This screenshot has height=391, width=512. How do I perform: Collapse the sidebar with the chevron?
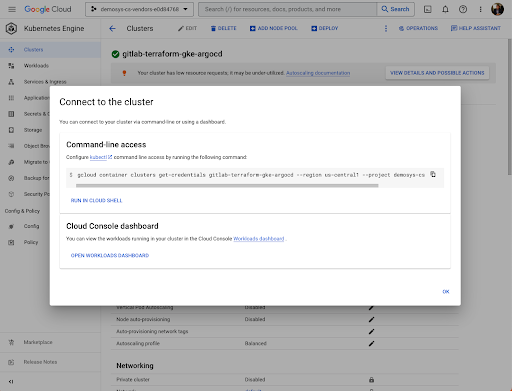(11, 382)
